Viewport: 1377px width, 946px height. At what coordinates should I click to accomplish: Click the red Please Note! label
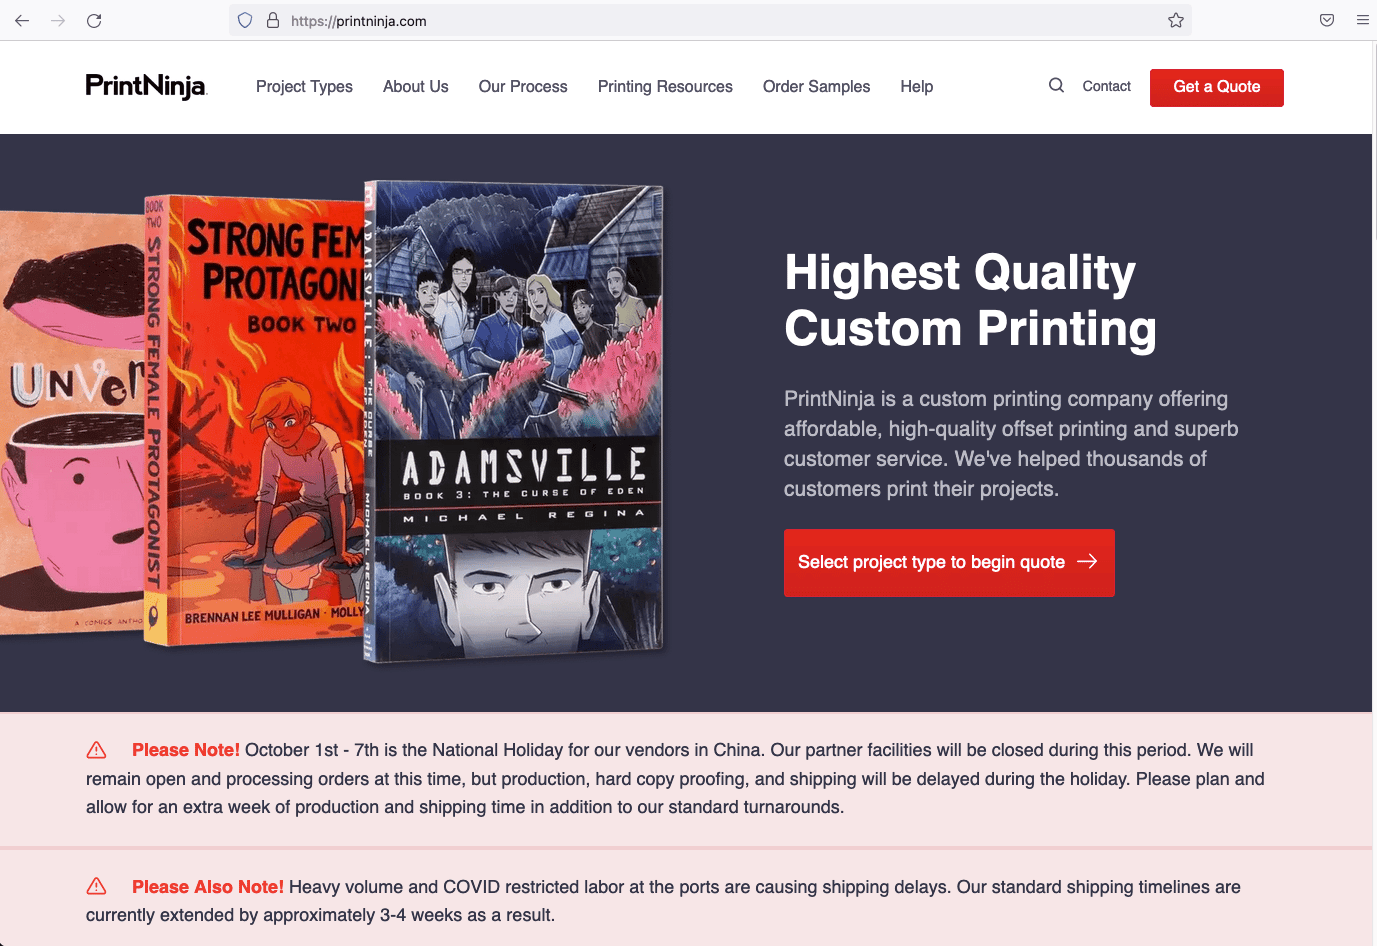186,750
